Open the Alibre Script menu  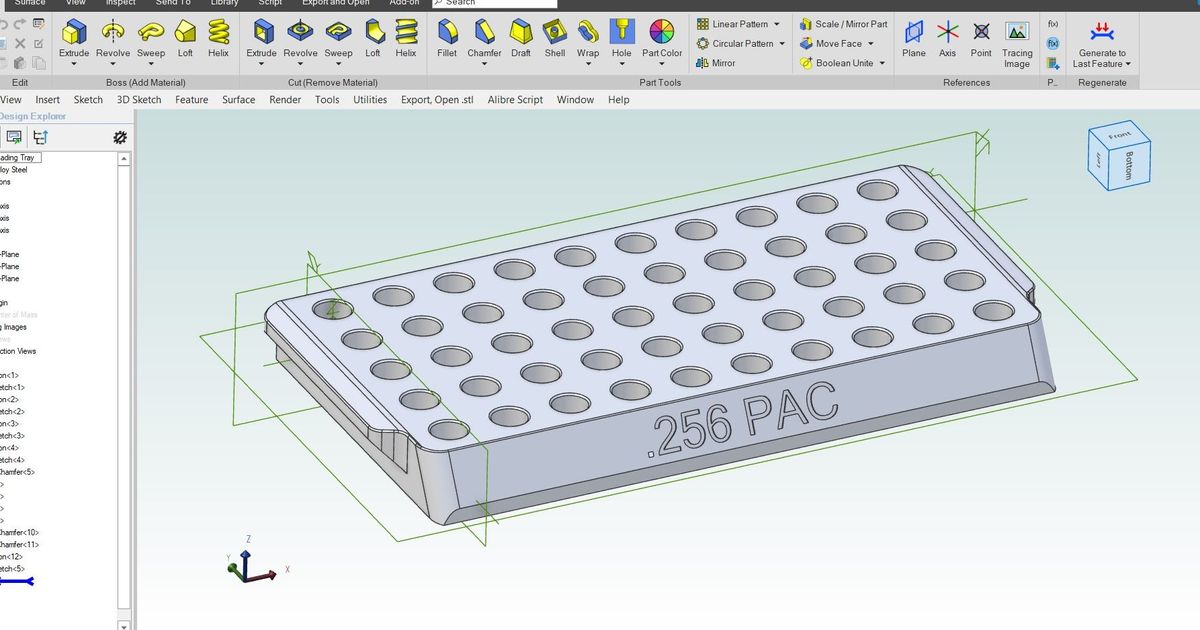point(514,99)
